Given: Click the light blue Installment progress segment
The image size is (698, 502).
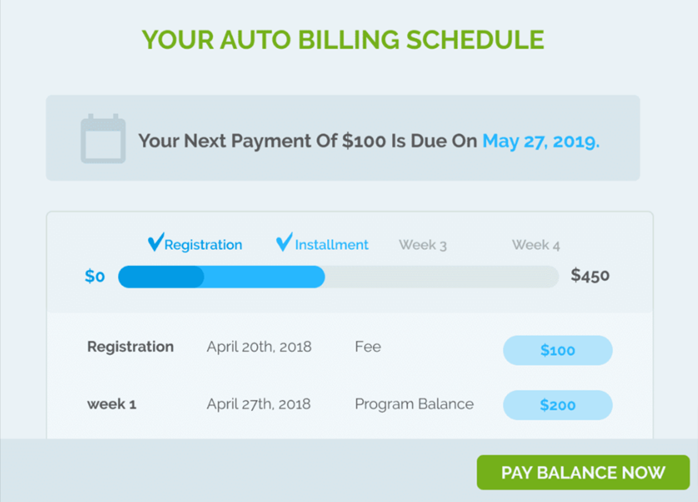Looking at the screenshot, I should pyautogui.click(x=265, y=276).
